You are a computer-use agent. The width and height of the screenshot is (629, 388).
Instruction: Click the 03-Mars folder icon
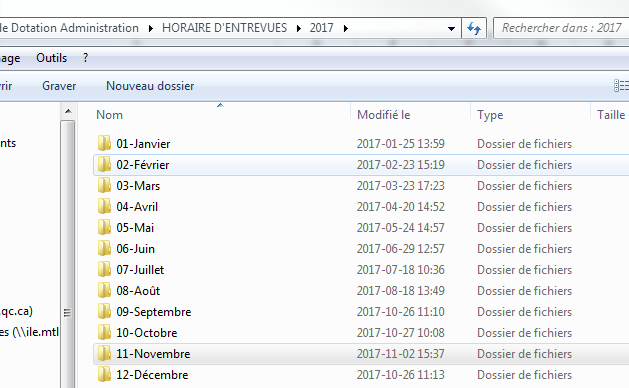tap(104, 185)
